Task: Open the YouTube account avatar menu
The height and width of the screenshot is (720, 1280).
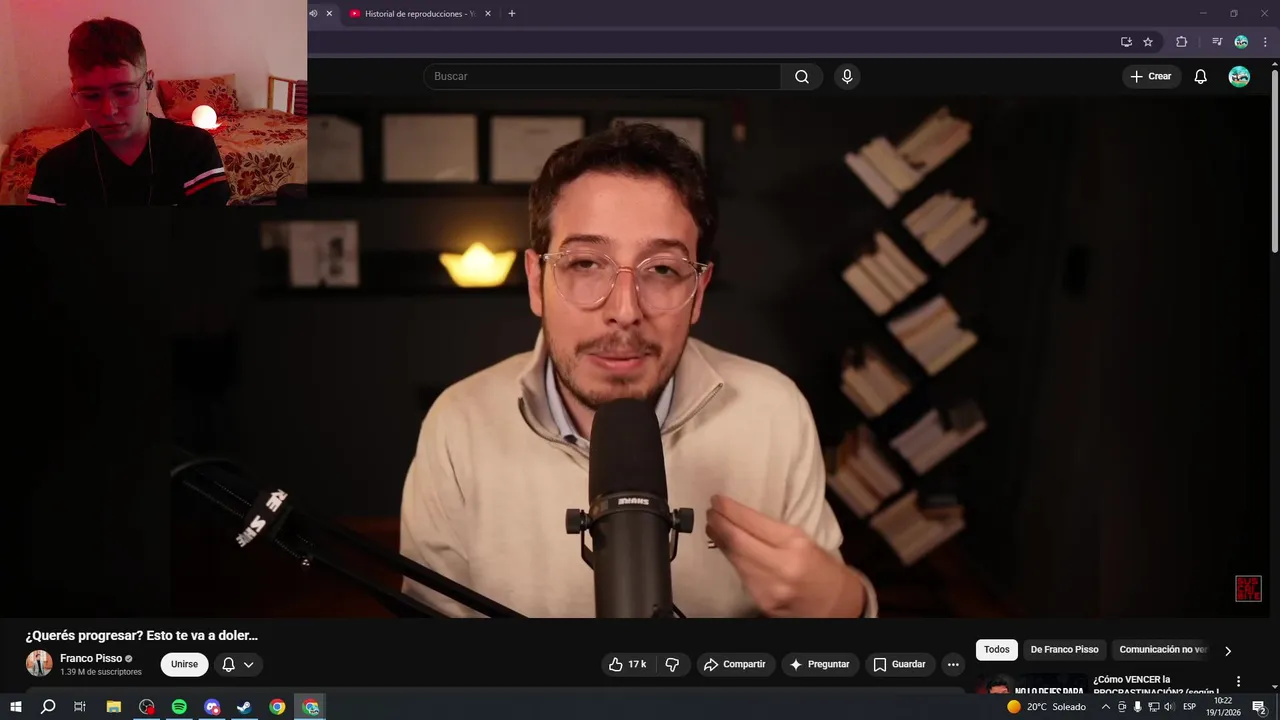Action: click(x=1239, y=76)
